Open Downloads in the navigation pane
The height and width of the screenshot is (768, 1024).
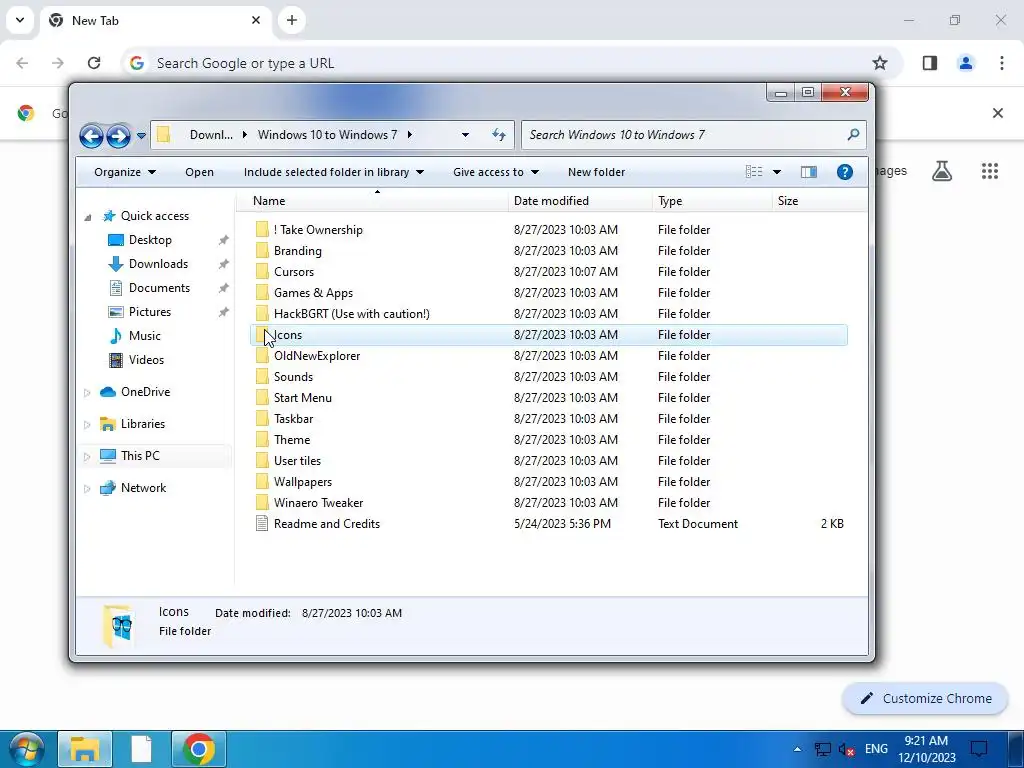tap(158, 264)
